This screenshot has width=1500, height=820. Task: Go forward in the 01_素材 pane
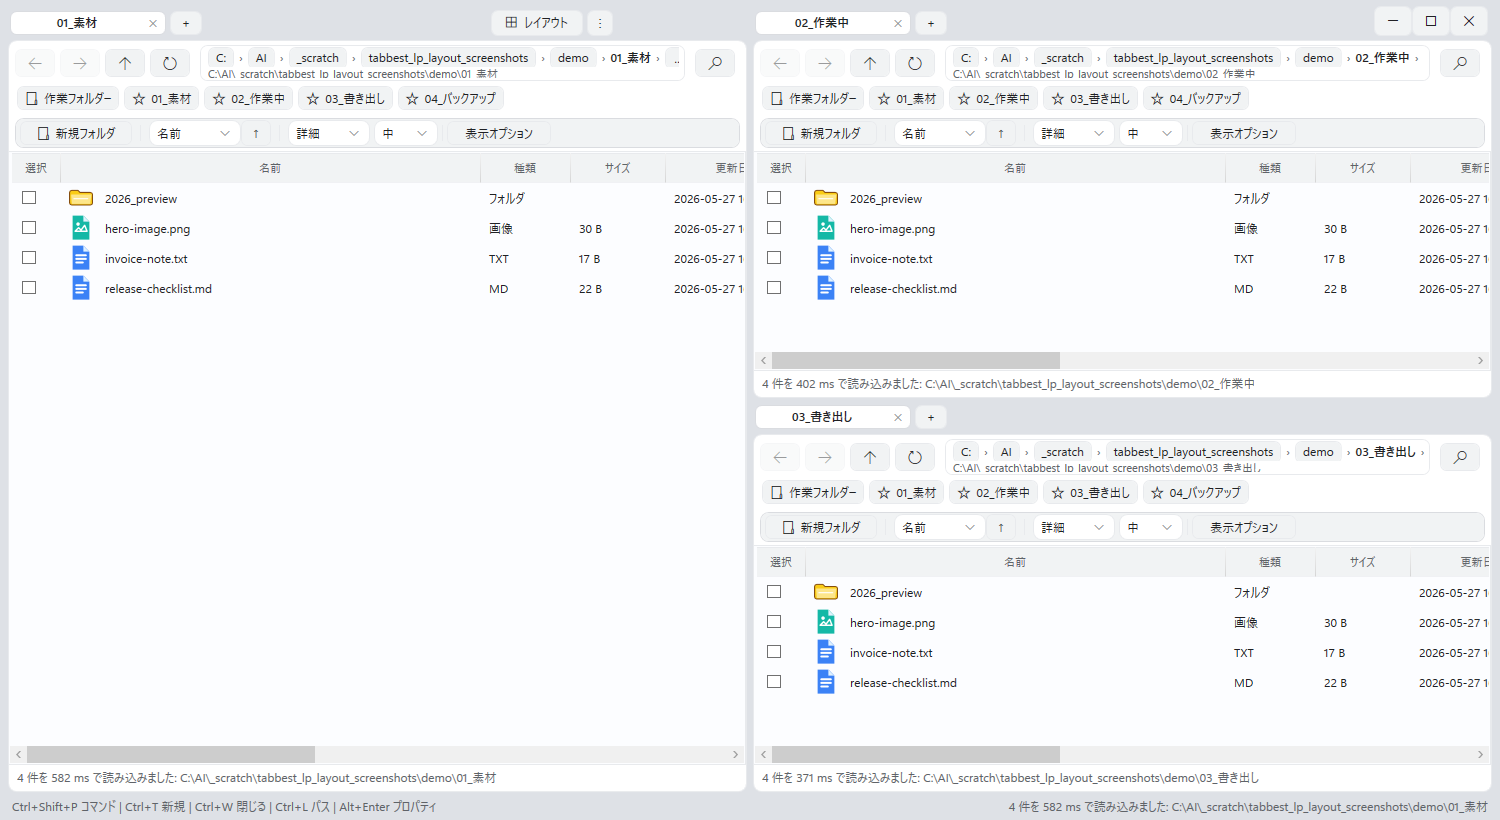pos(80,63)
